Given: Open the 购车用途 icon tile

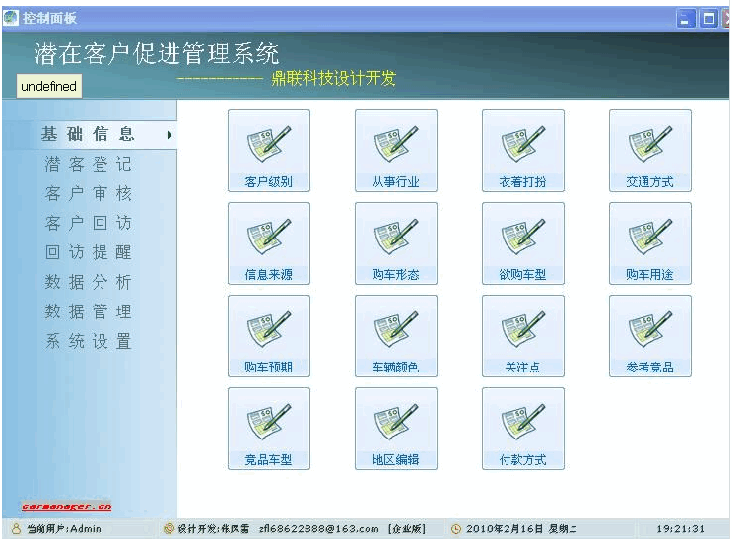Looking at the screenshot, I should click(650, 243).
